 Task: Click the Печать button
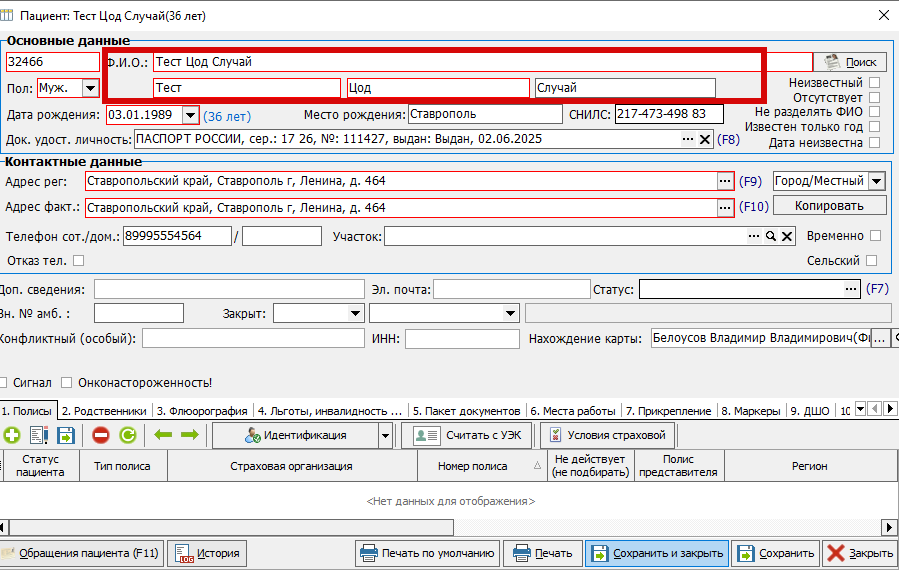[x=543, y=553]
